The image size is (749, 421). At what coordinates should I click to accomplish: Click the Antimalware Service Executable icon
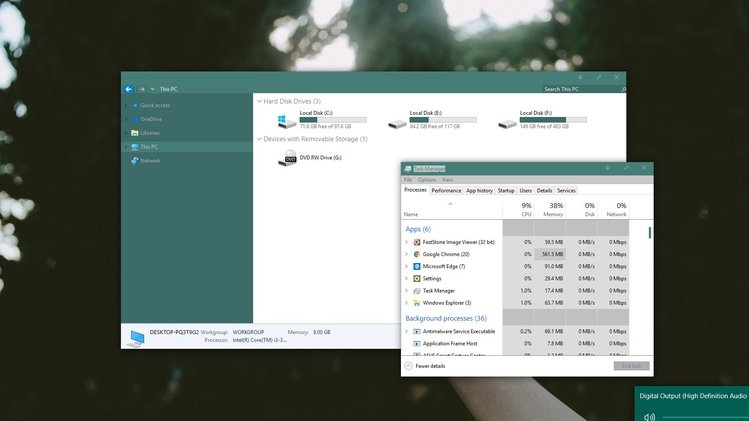[417, 331]
